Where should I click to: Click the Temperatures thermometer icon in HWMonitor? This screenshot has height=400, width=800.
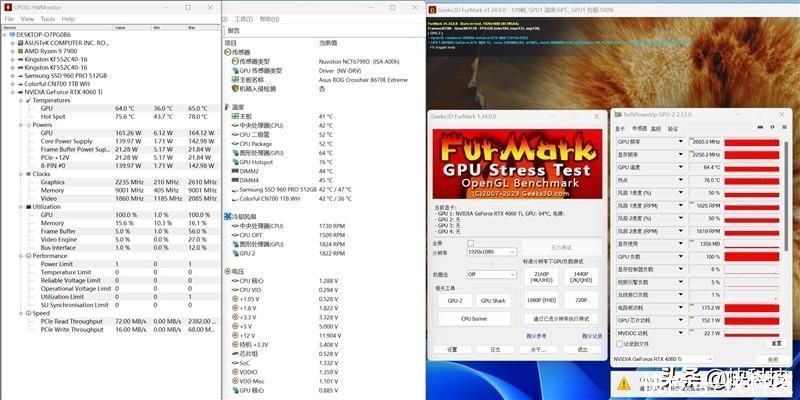click(29, 101)
